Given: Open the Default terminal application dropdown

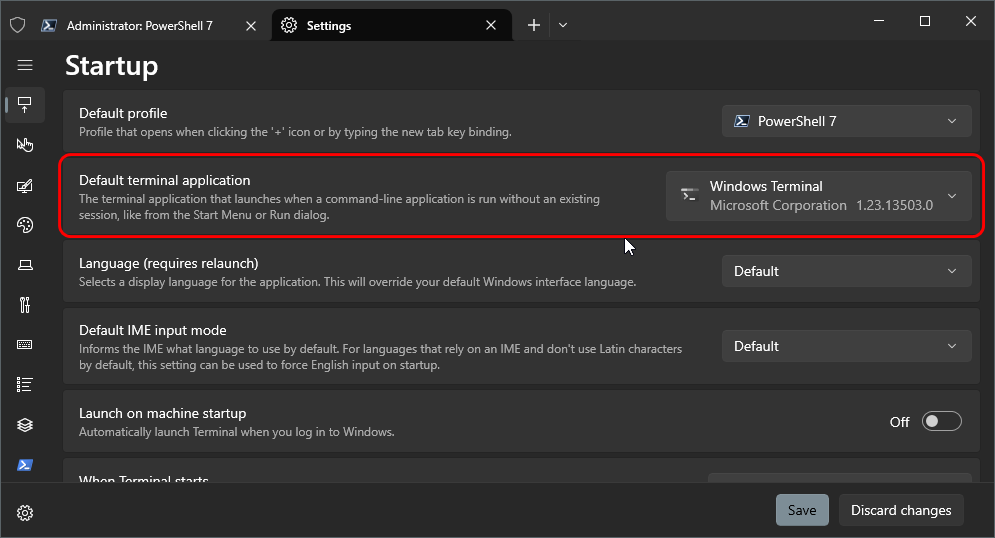Looking at the screenshot, I should tap(818, 196).
